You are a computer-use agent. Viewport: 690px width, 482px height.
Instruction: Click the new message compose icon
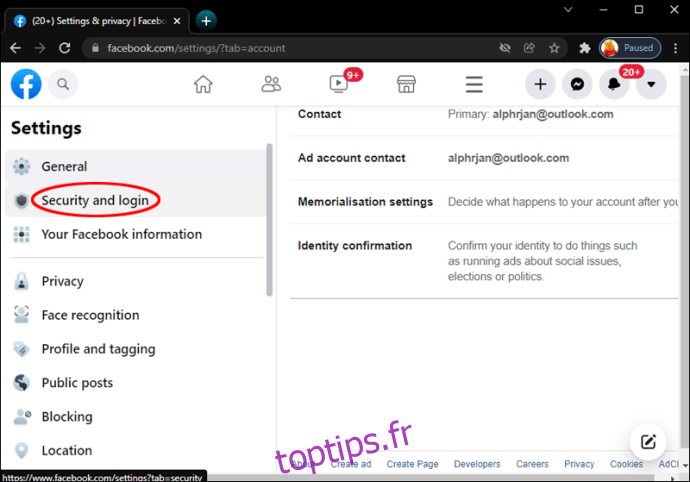point(648,442)
